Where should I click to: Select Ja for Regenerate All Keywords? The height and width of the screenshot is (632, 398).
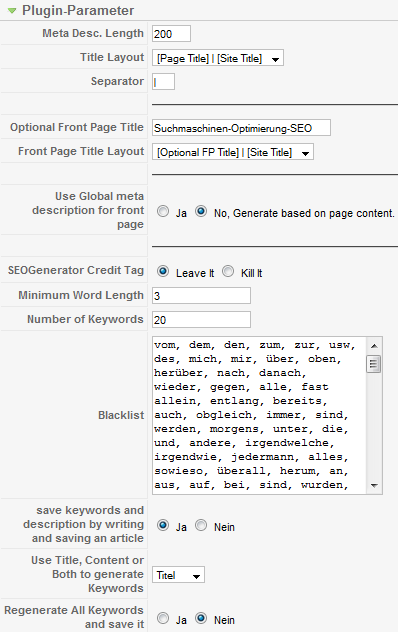click(163, 618)
